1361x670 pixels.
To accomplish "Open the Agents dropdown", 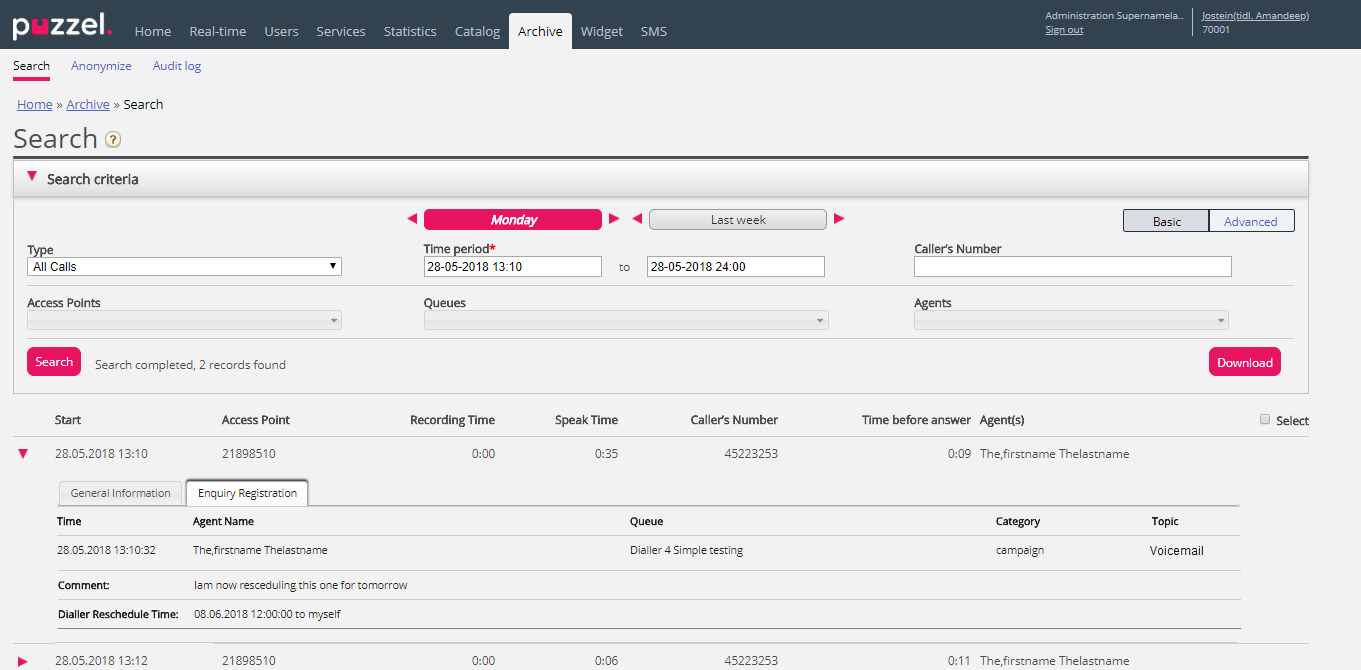I will [x=1070, y=321].
